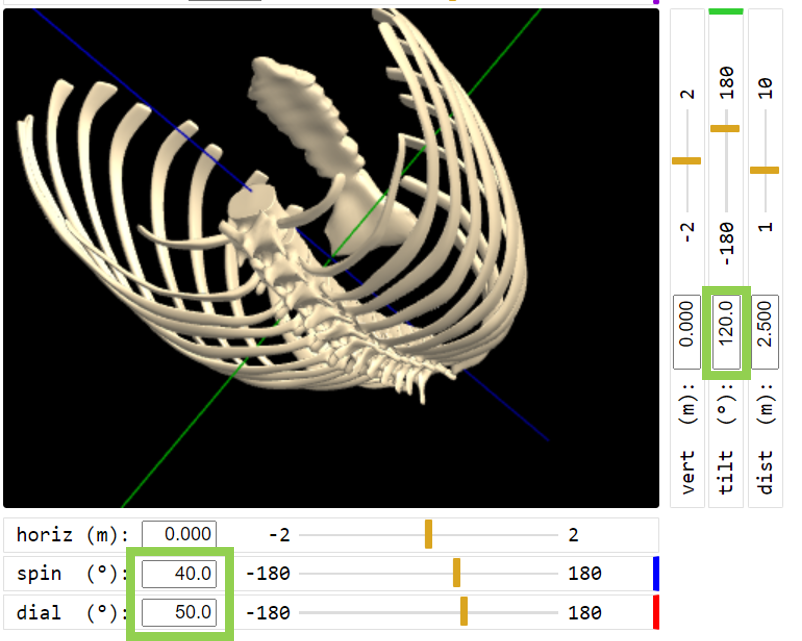Click the -180 minimum label of dial slider

pyautogui.click(x=268, y=612)
